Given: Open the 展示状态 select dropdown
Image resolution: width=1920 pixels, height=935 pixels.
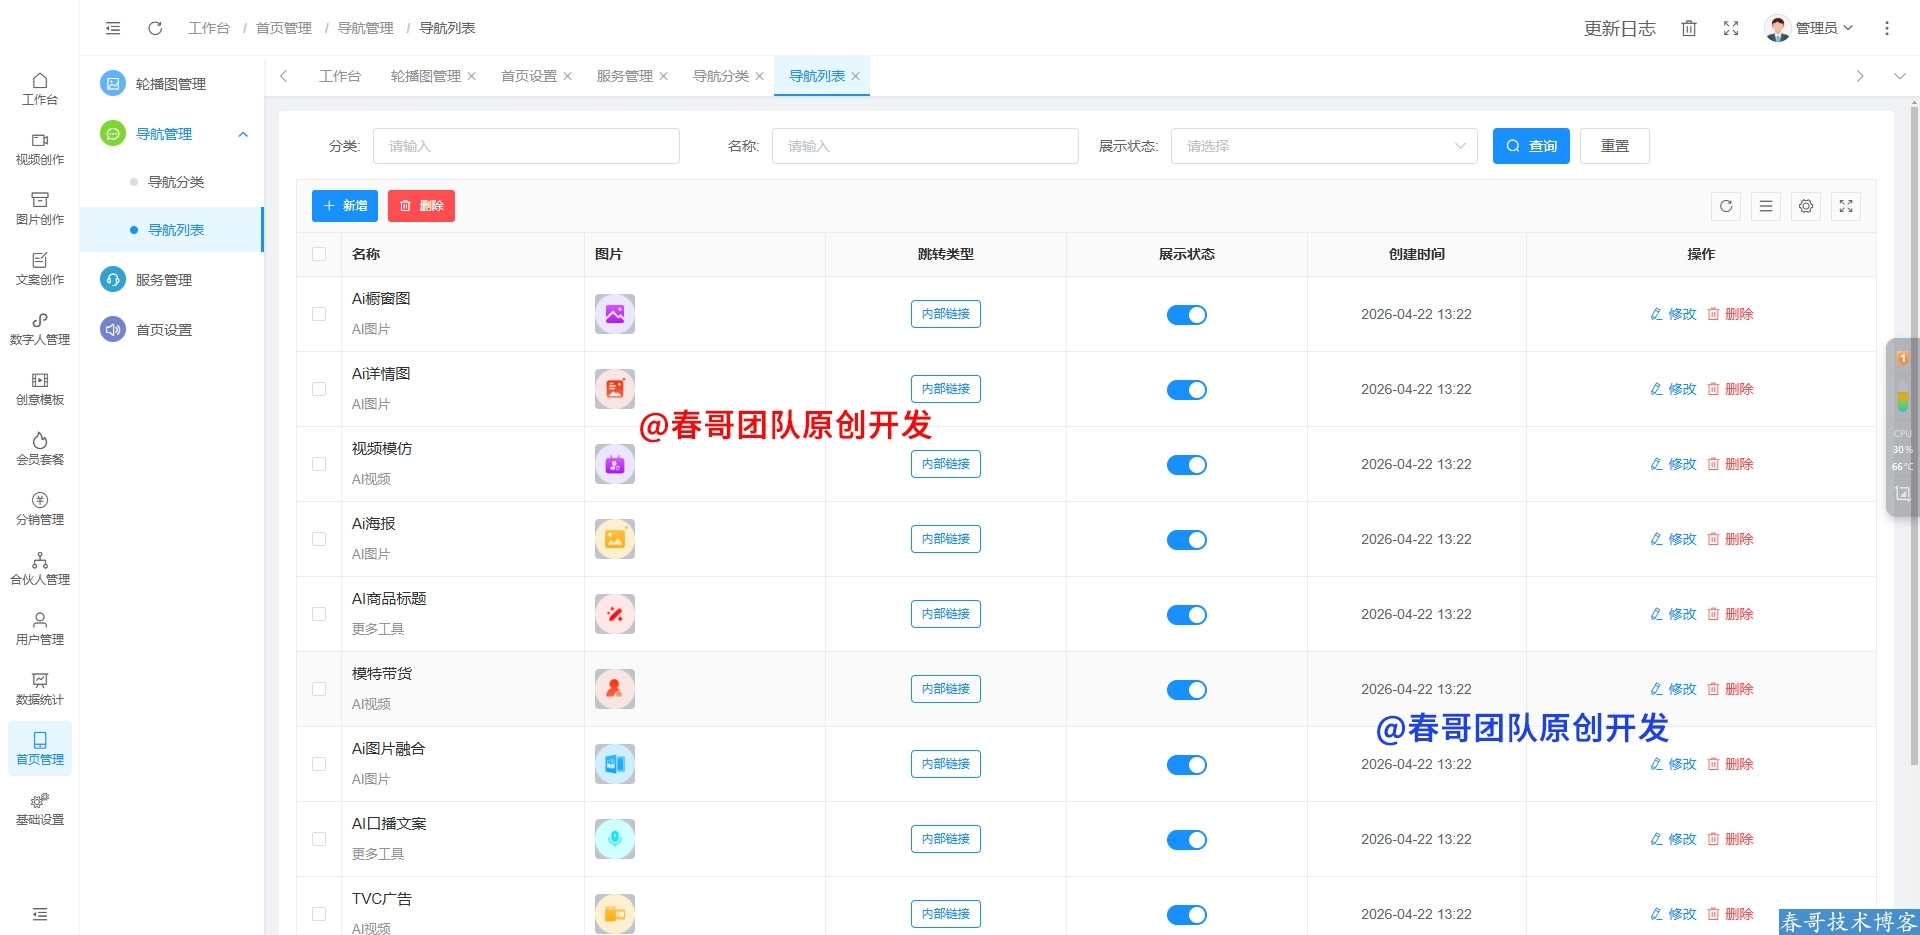Looking at the screenshot, I should [x=1324, y=146].
